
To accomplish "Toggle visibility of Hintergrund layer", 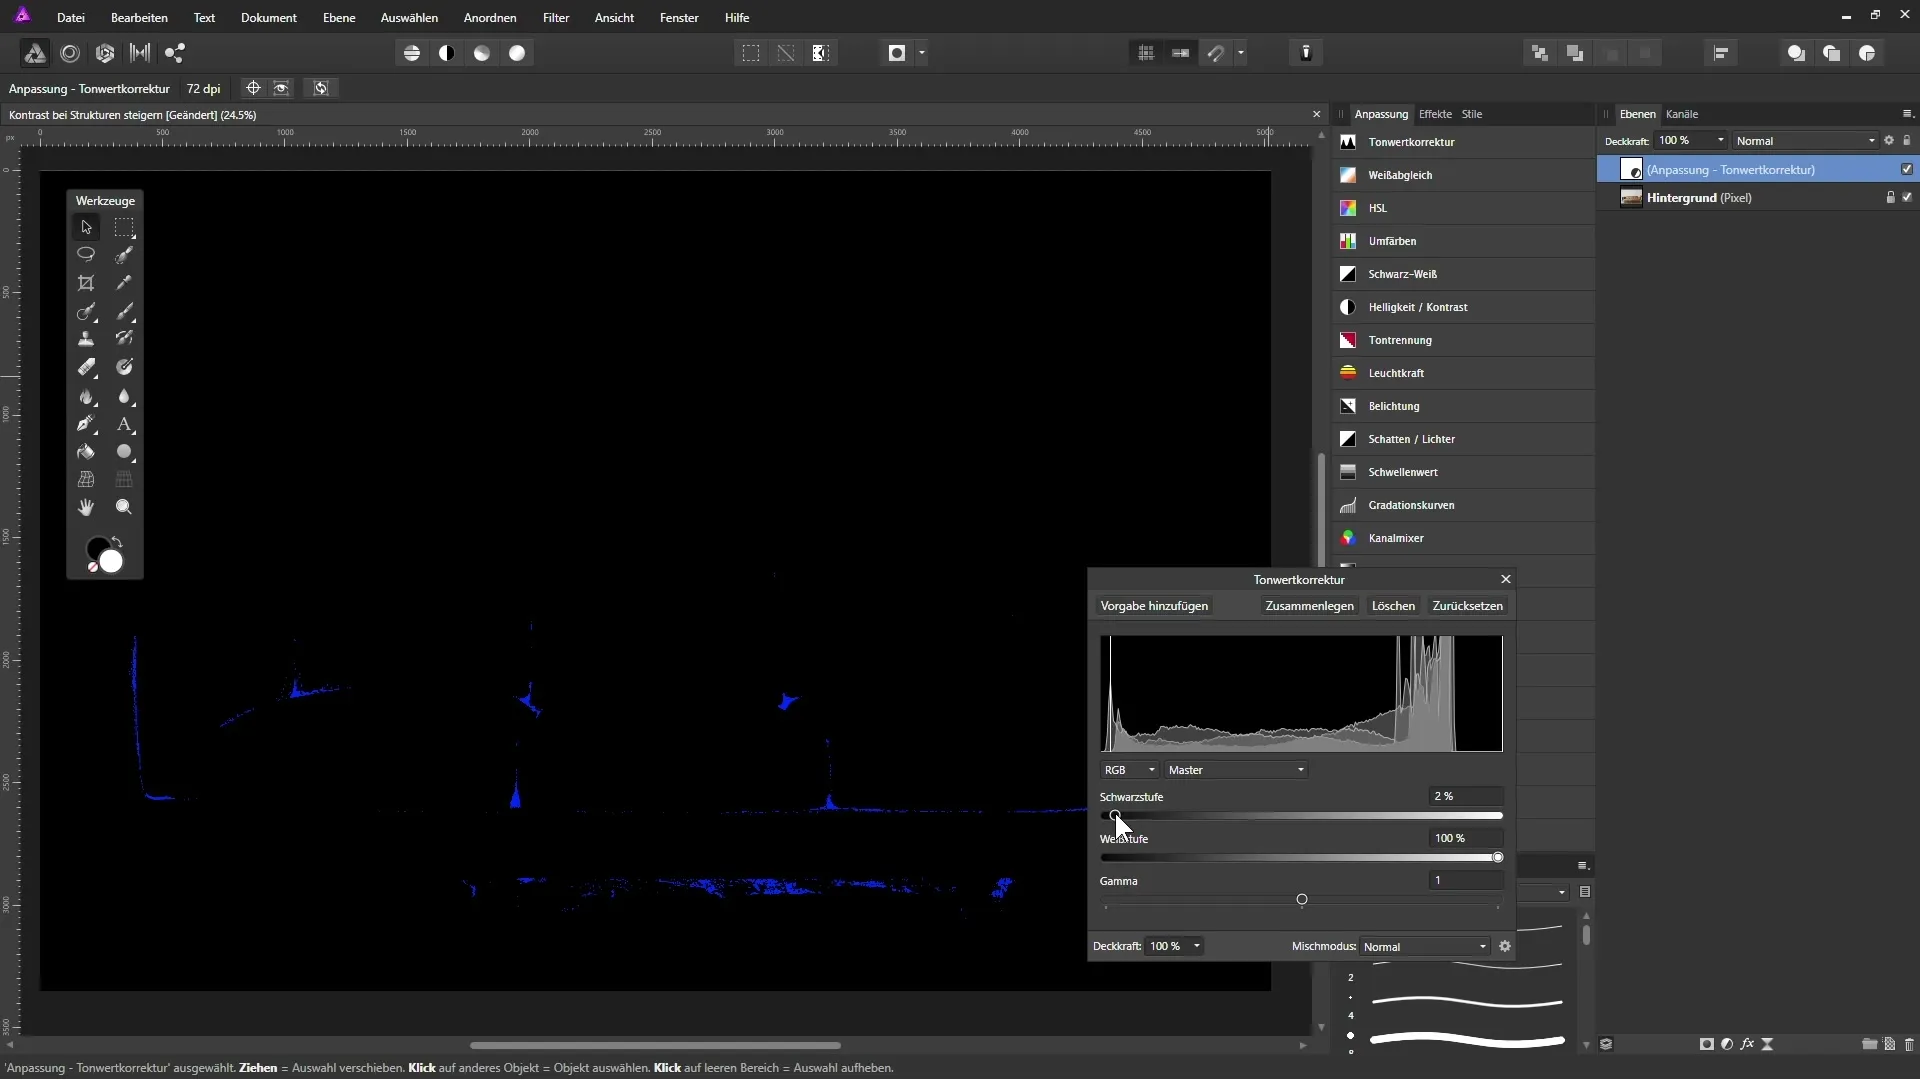I will point(1907,197).
